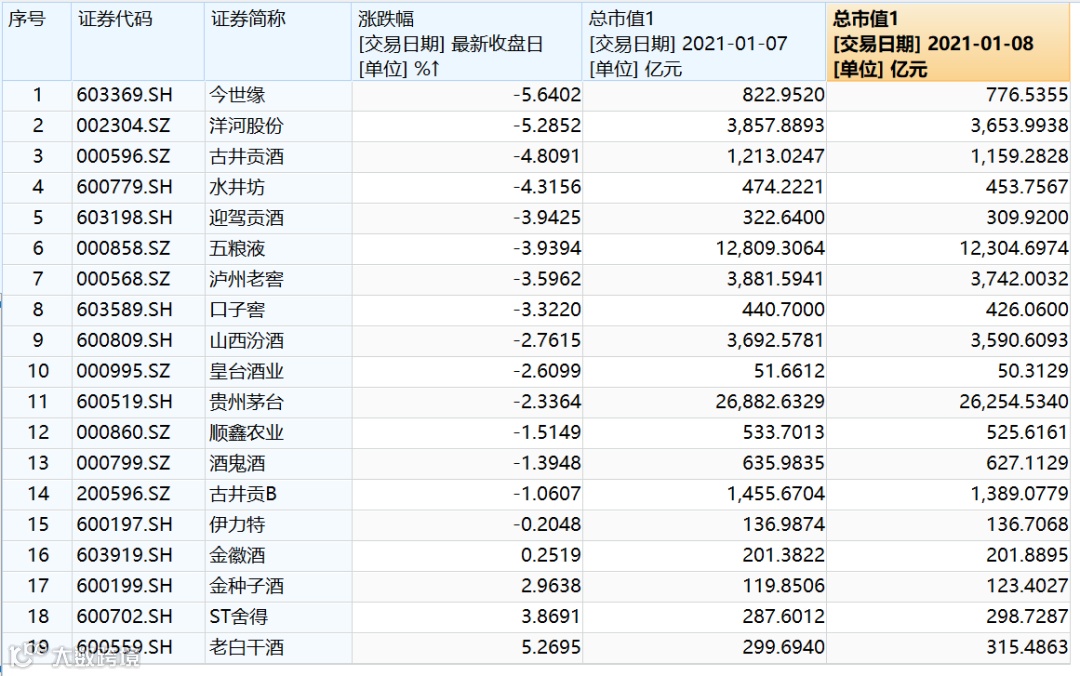The image size is (1080, 676).
Task: Select the change value -5.2852
Action: click(x=547, y=125)
